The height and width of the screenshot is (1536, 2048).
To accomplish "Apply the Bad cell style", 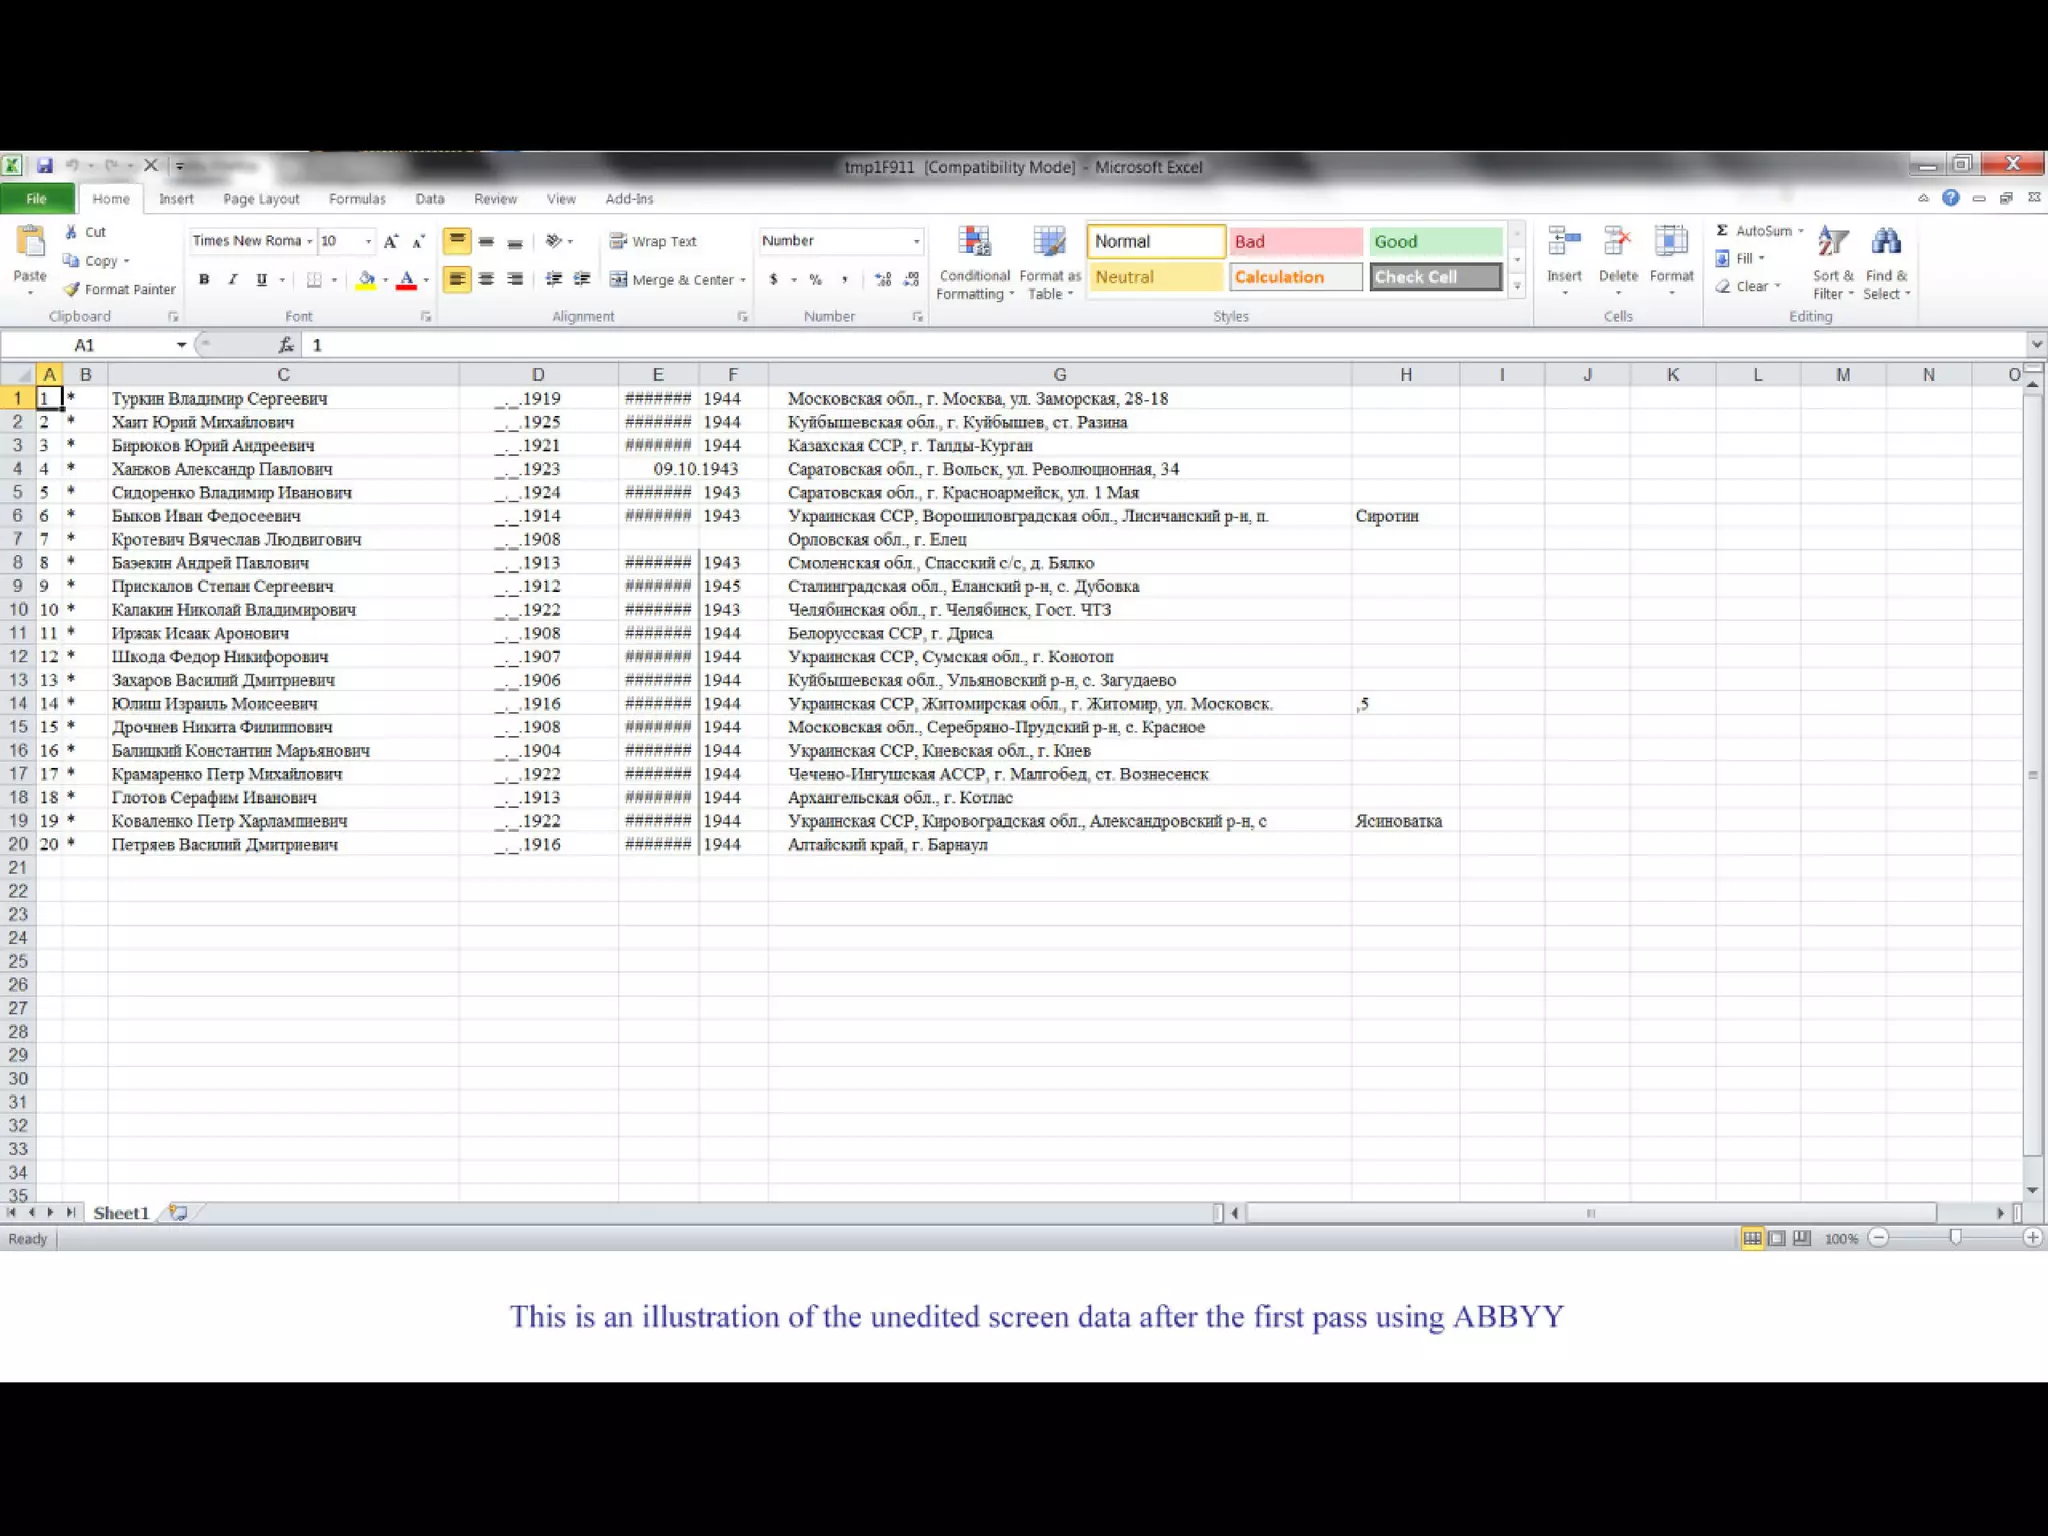I will pyautogui.click(x=1296, y=241).
